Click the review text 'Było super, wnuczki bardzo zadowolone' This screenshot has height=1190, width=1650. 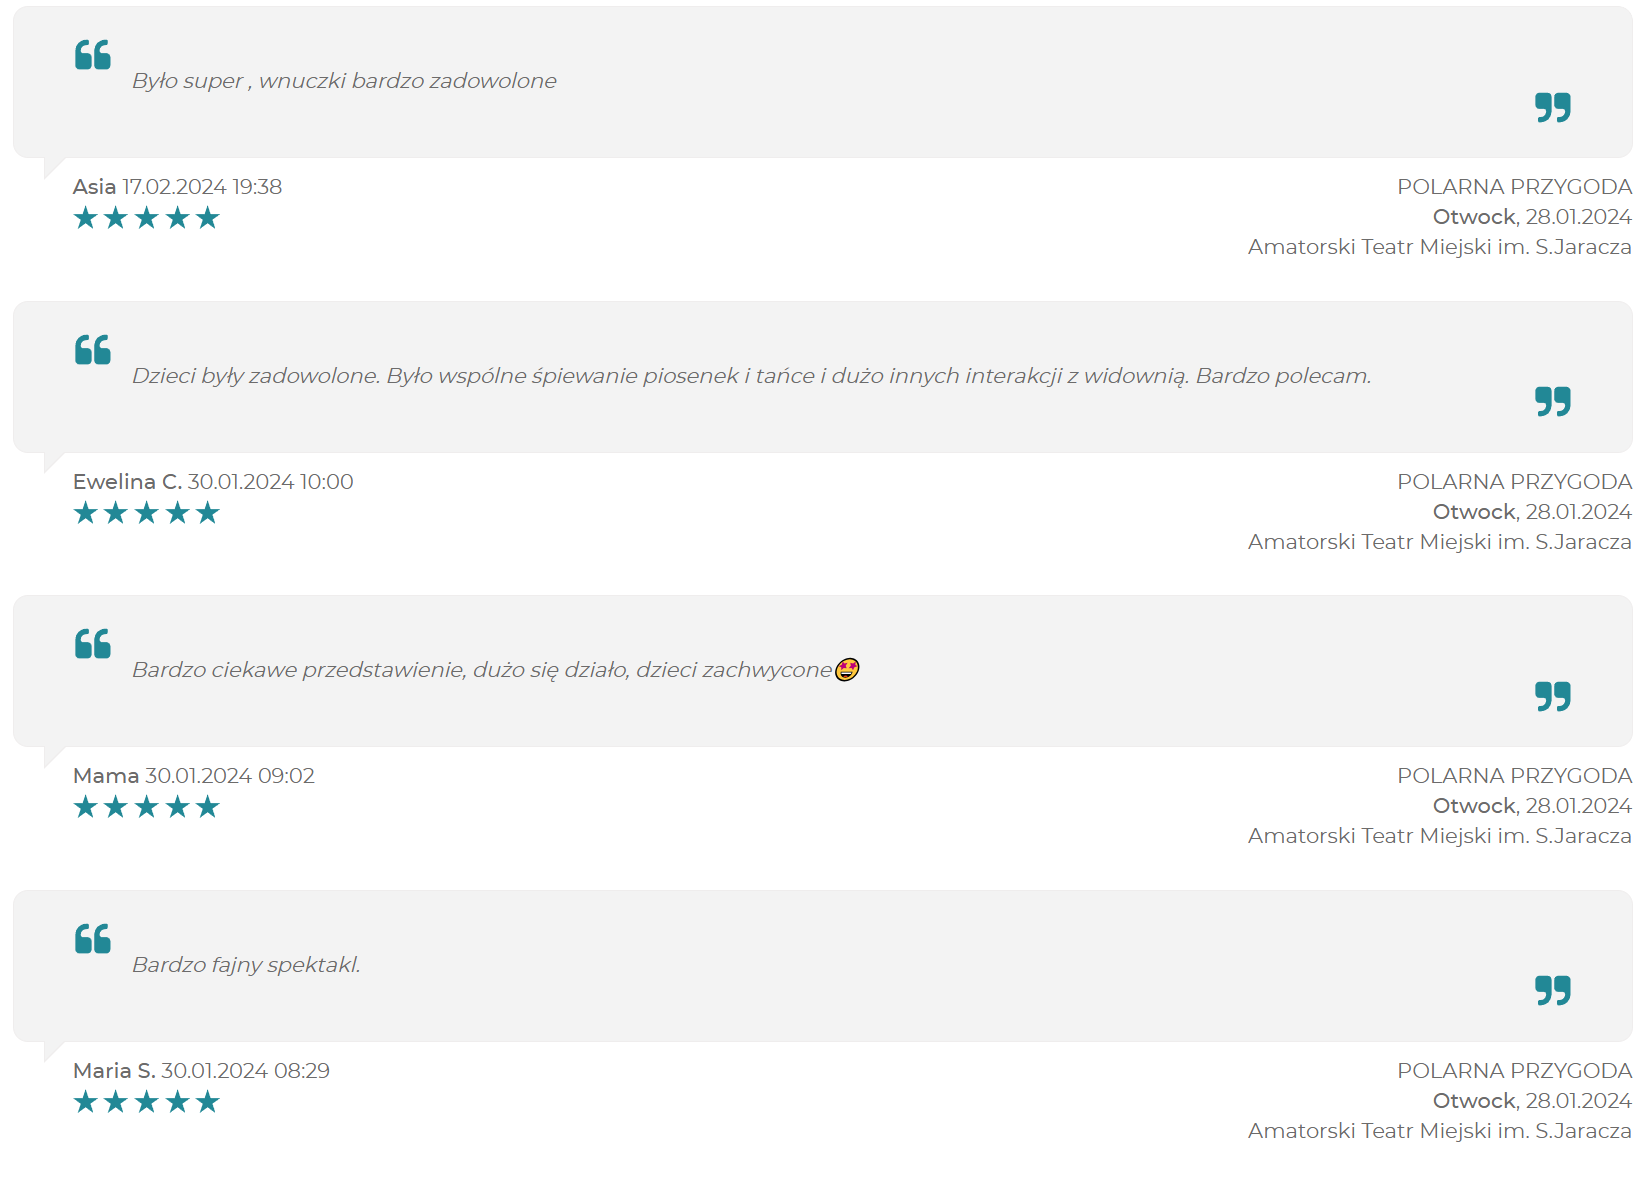pyautogui.click(x=344, y=81)
